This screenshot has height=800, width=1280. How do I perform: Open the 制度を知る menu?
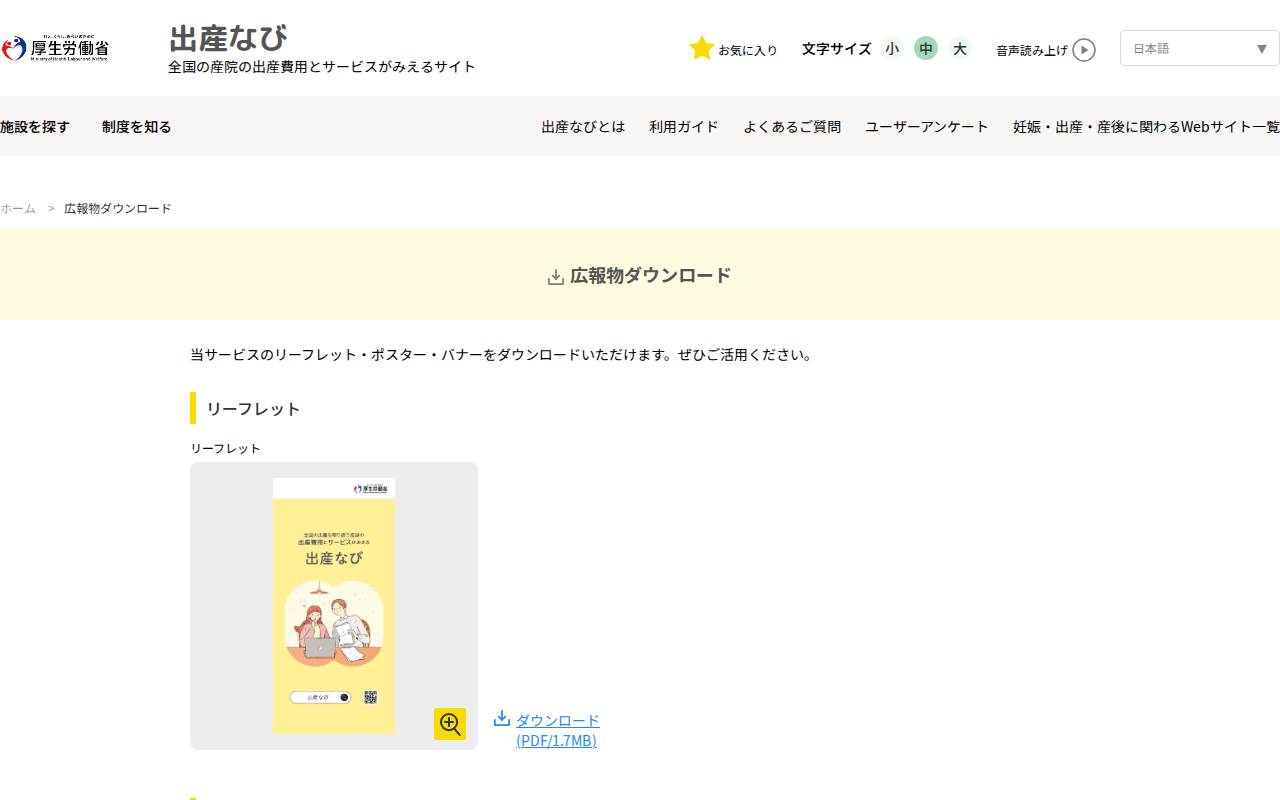click(137, 127)
